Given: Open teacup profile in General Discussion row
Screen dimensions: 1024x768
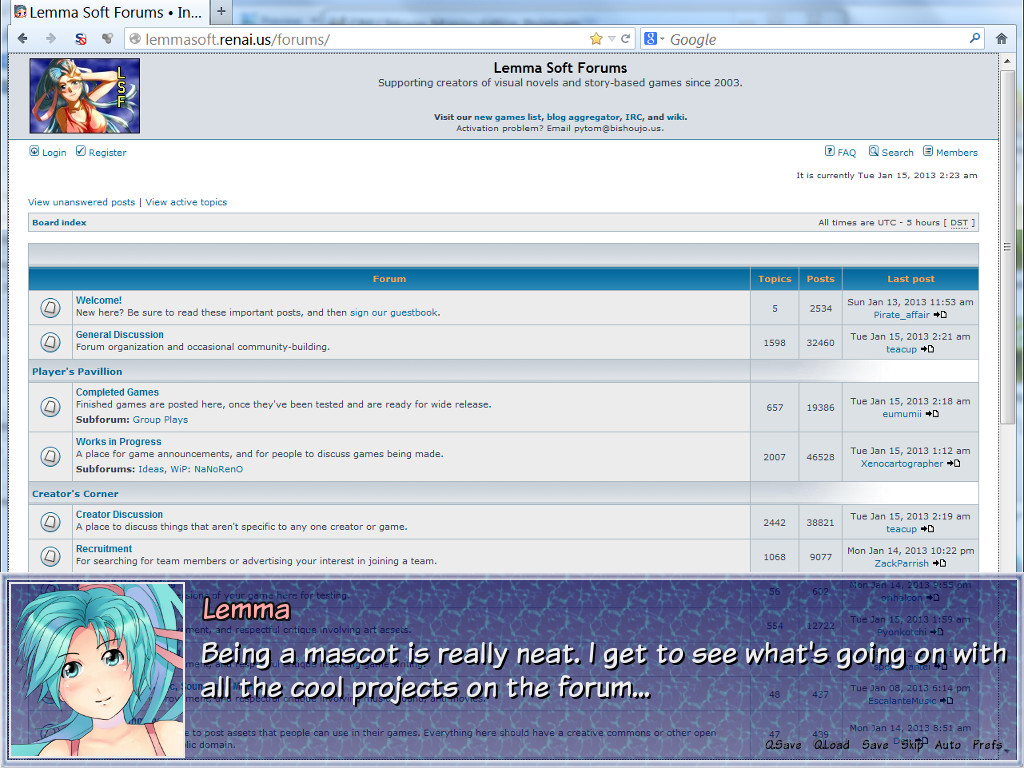Looking at the screenshot, I should (x=901, y=349).
